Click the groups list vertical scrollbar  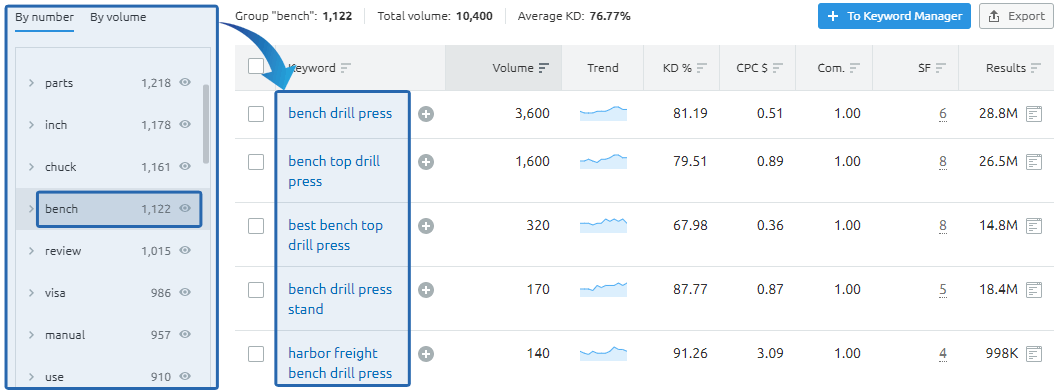pyautogui.click(x=206, y=124)
